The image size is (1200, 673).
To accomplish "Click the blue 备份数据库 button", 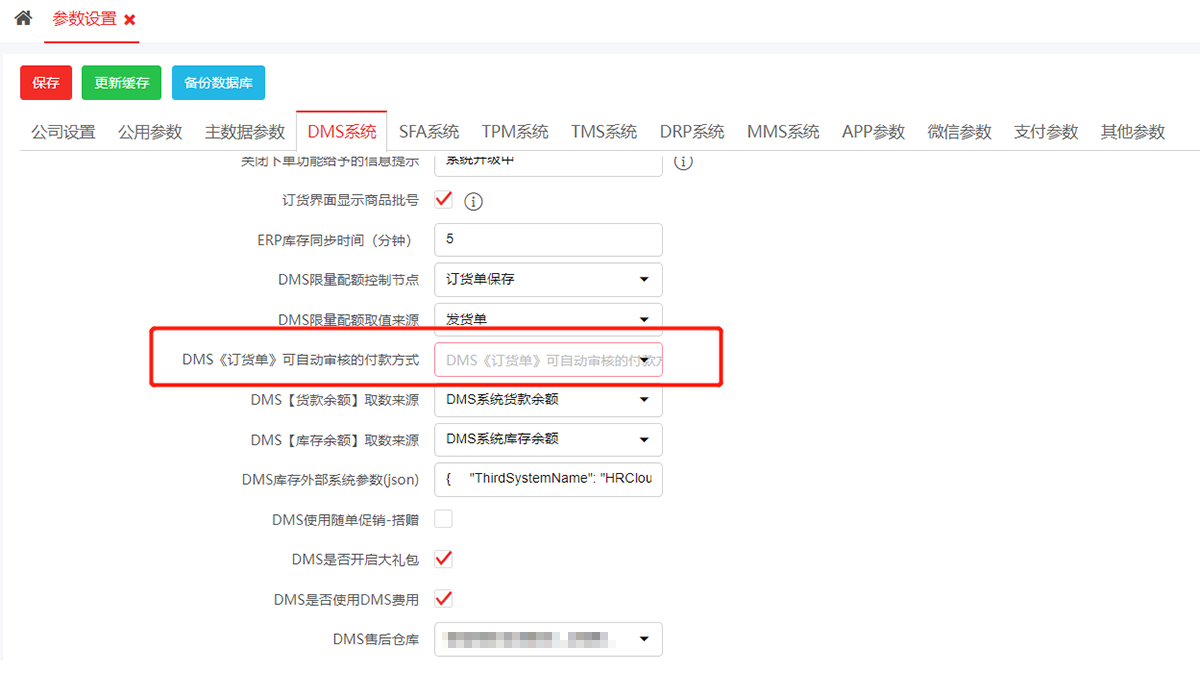I will [218, 83].
